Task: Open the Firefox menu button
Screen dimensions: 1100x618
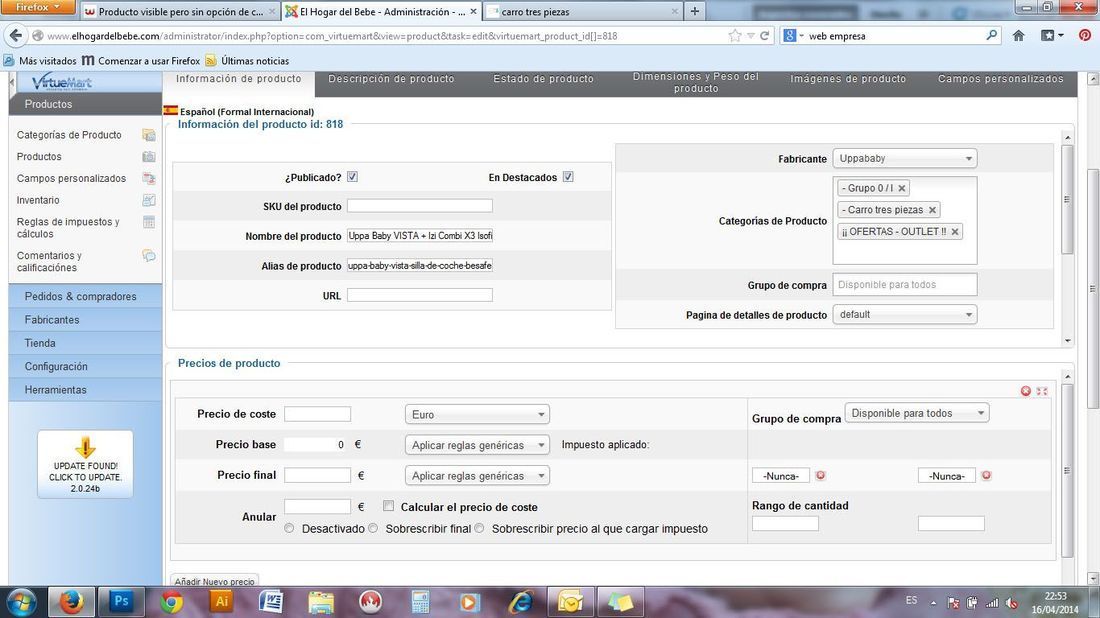Action: click(40, 7)
